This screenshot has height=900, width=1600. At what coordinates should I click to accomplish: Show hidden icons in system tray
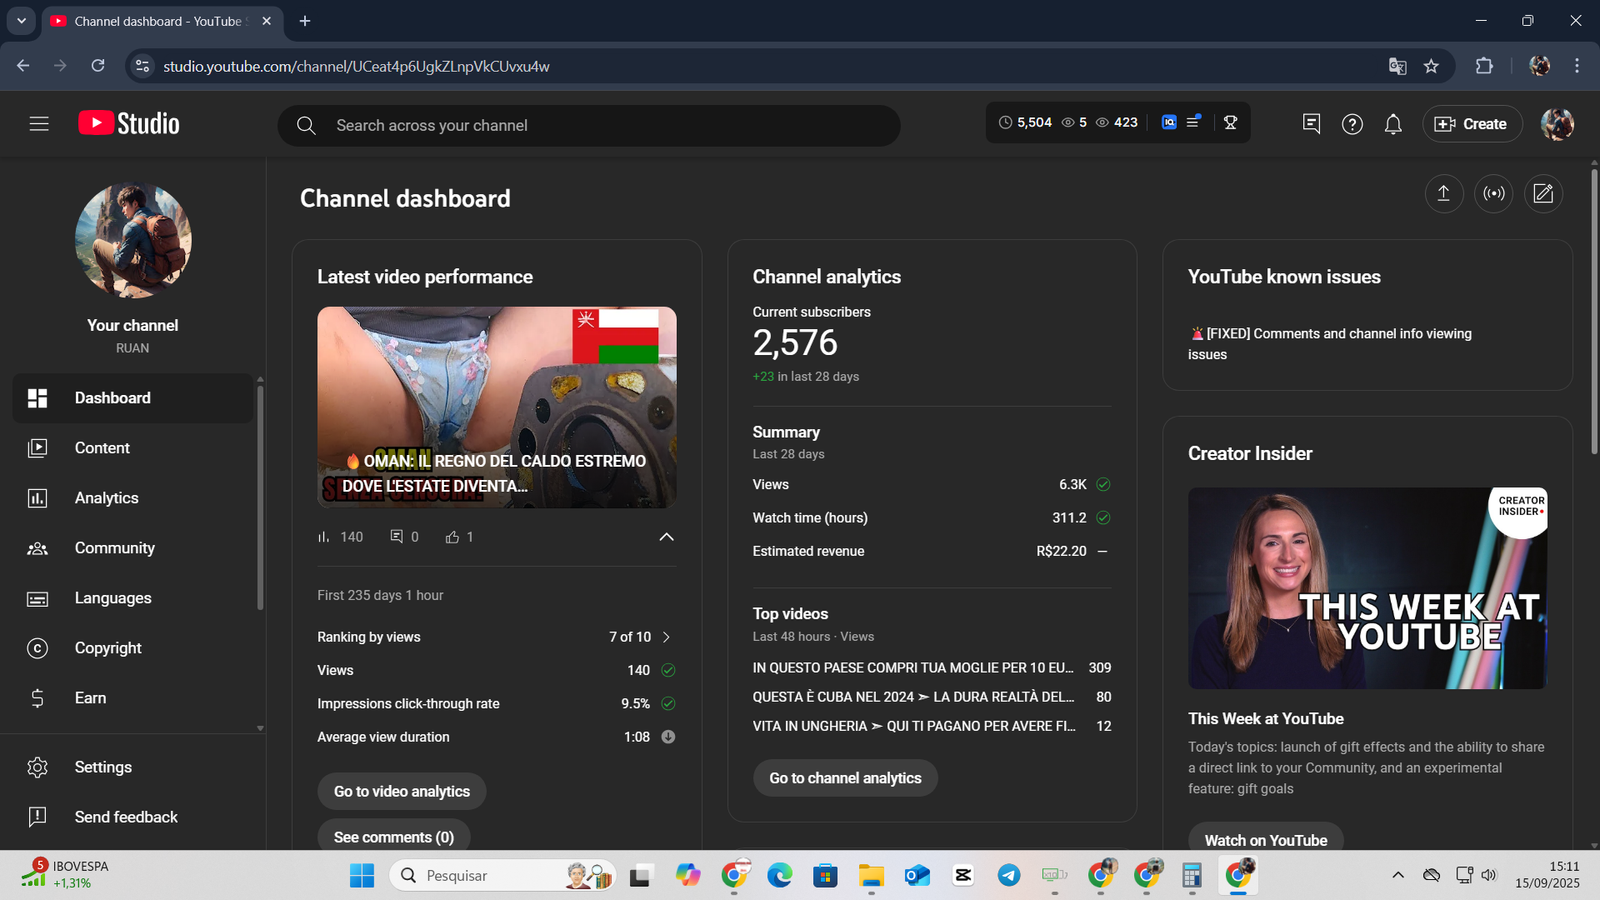coord(1397,875)
